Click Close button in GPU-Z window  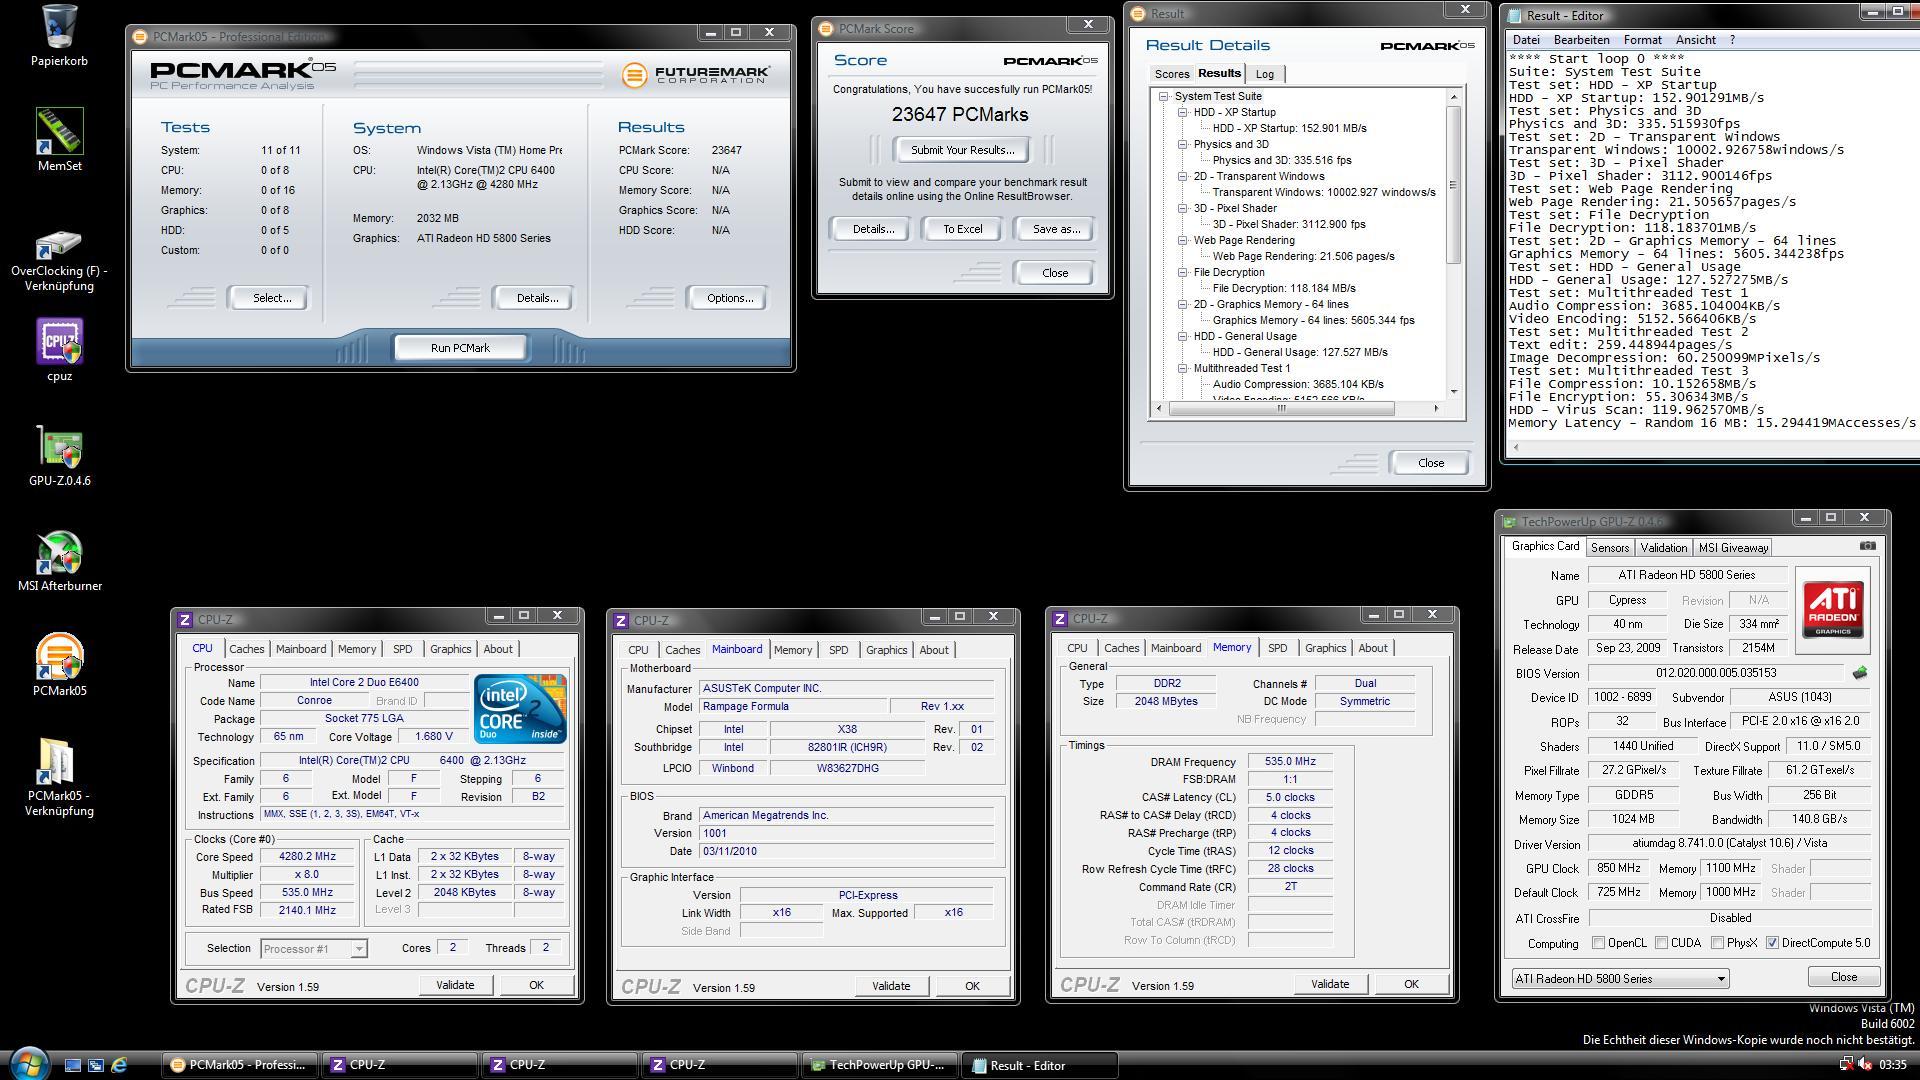coord(1843,977)
